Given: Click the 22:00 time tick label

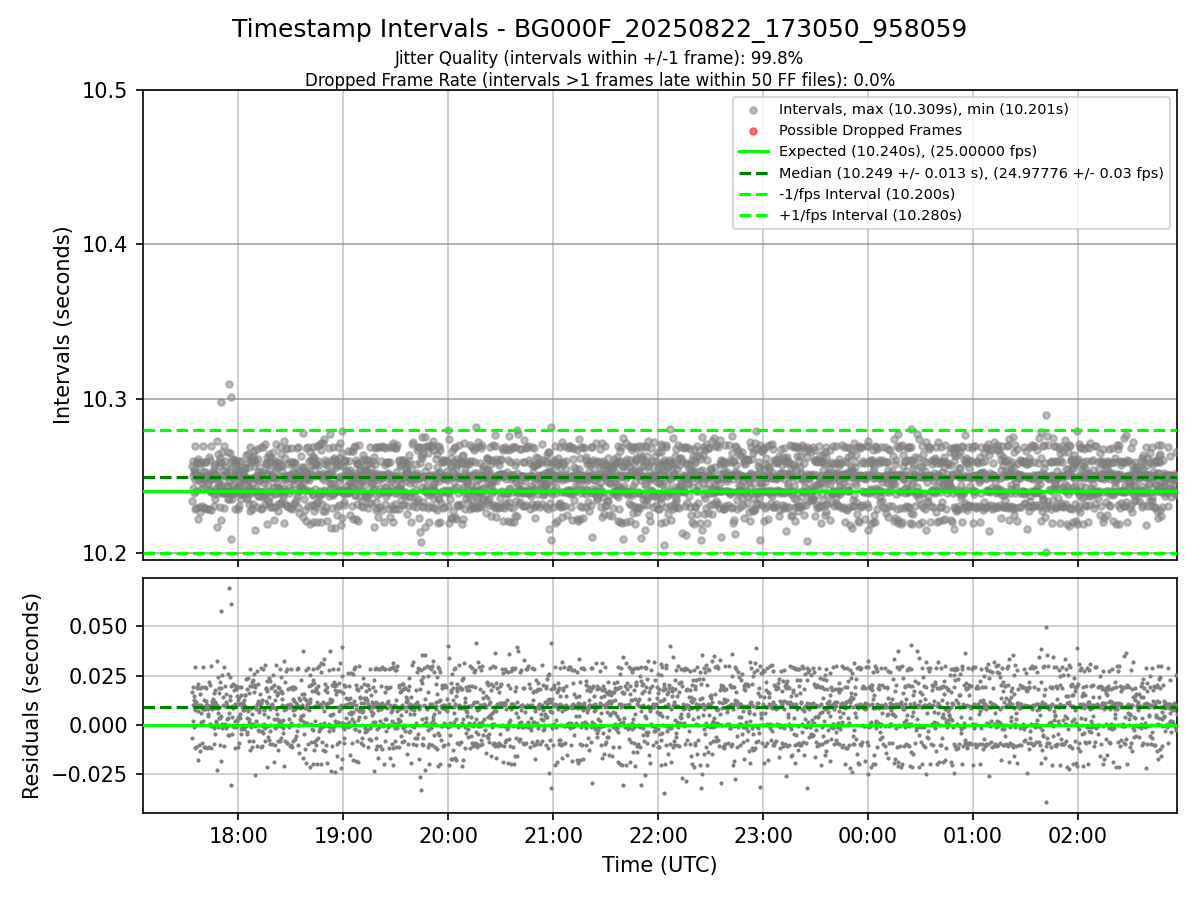Looking at the screenshot, I should [x=658, y=834].
